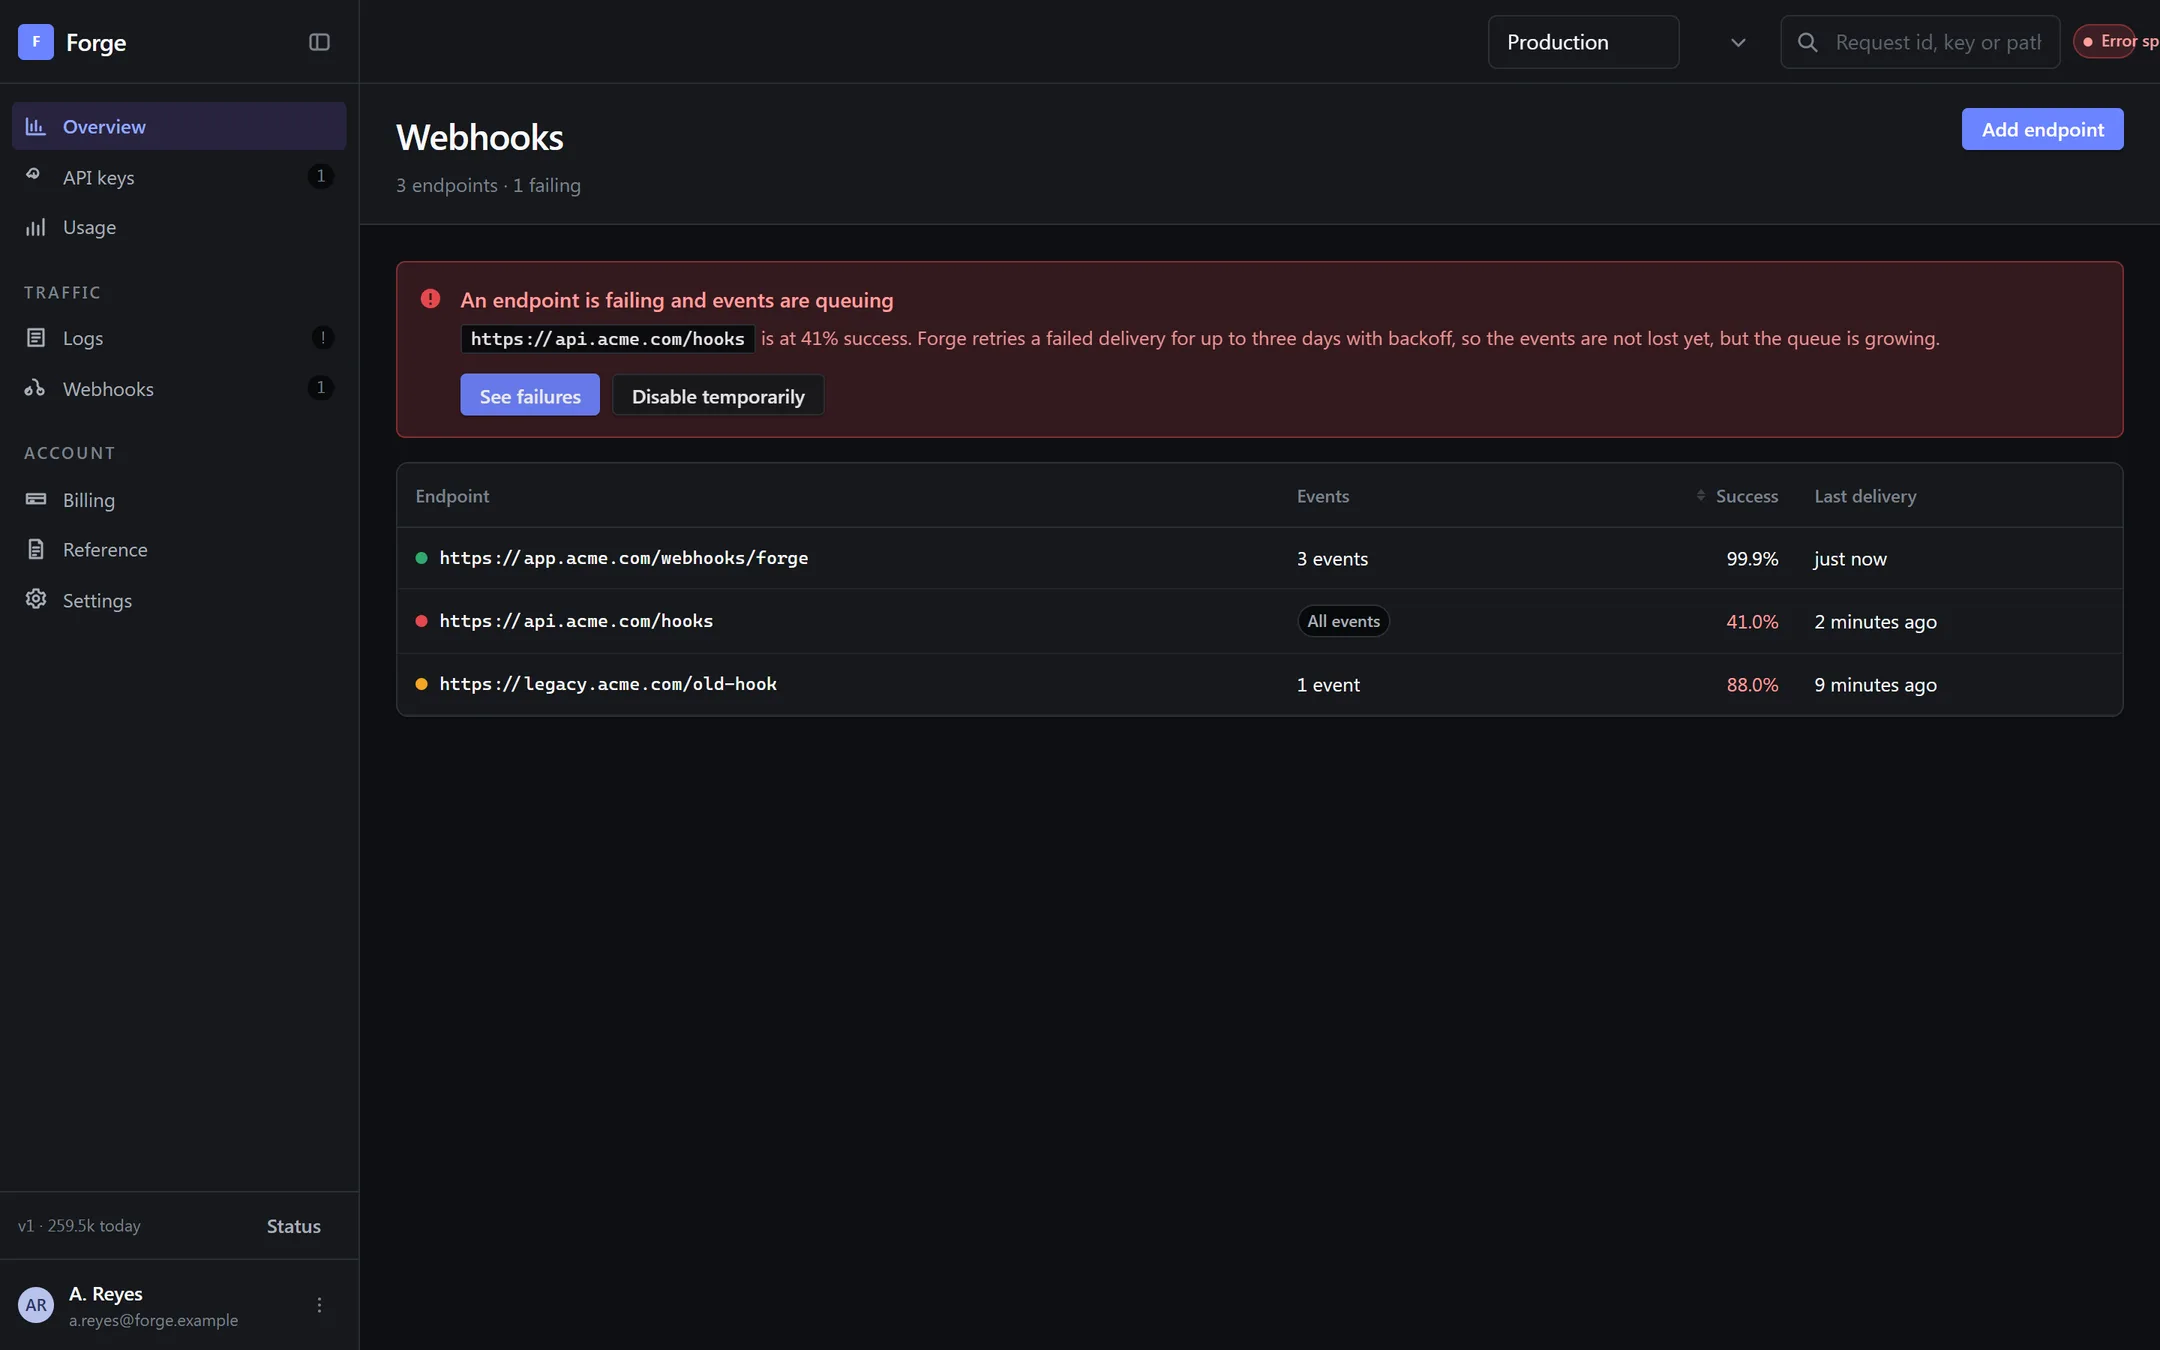Screen dimensions: 2160x1350
Task: Click the Add endpoint button
Action: pos(2042,129)
